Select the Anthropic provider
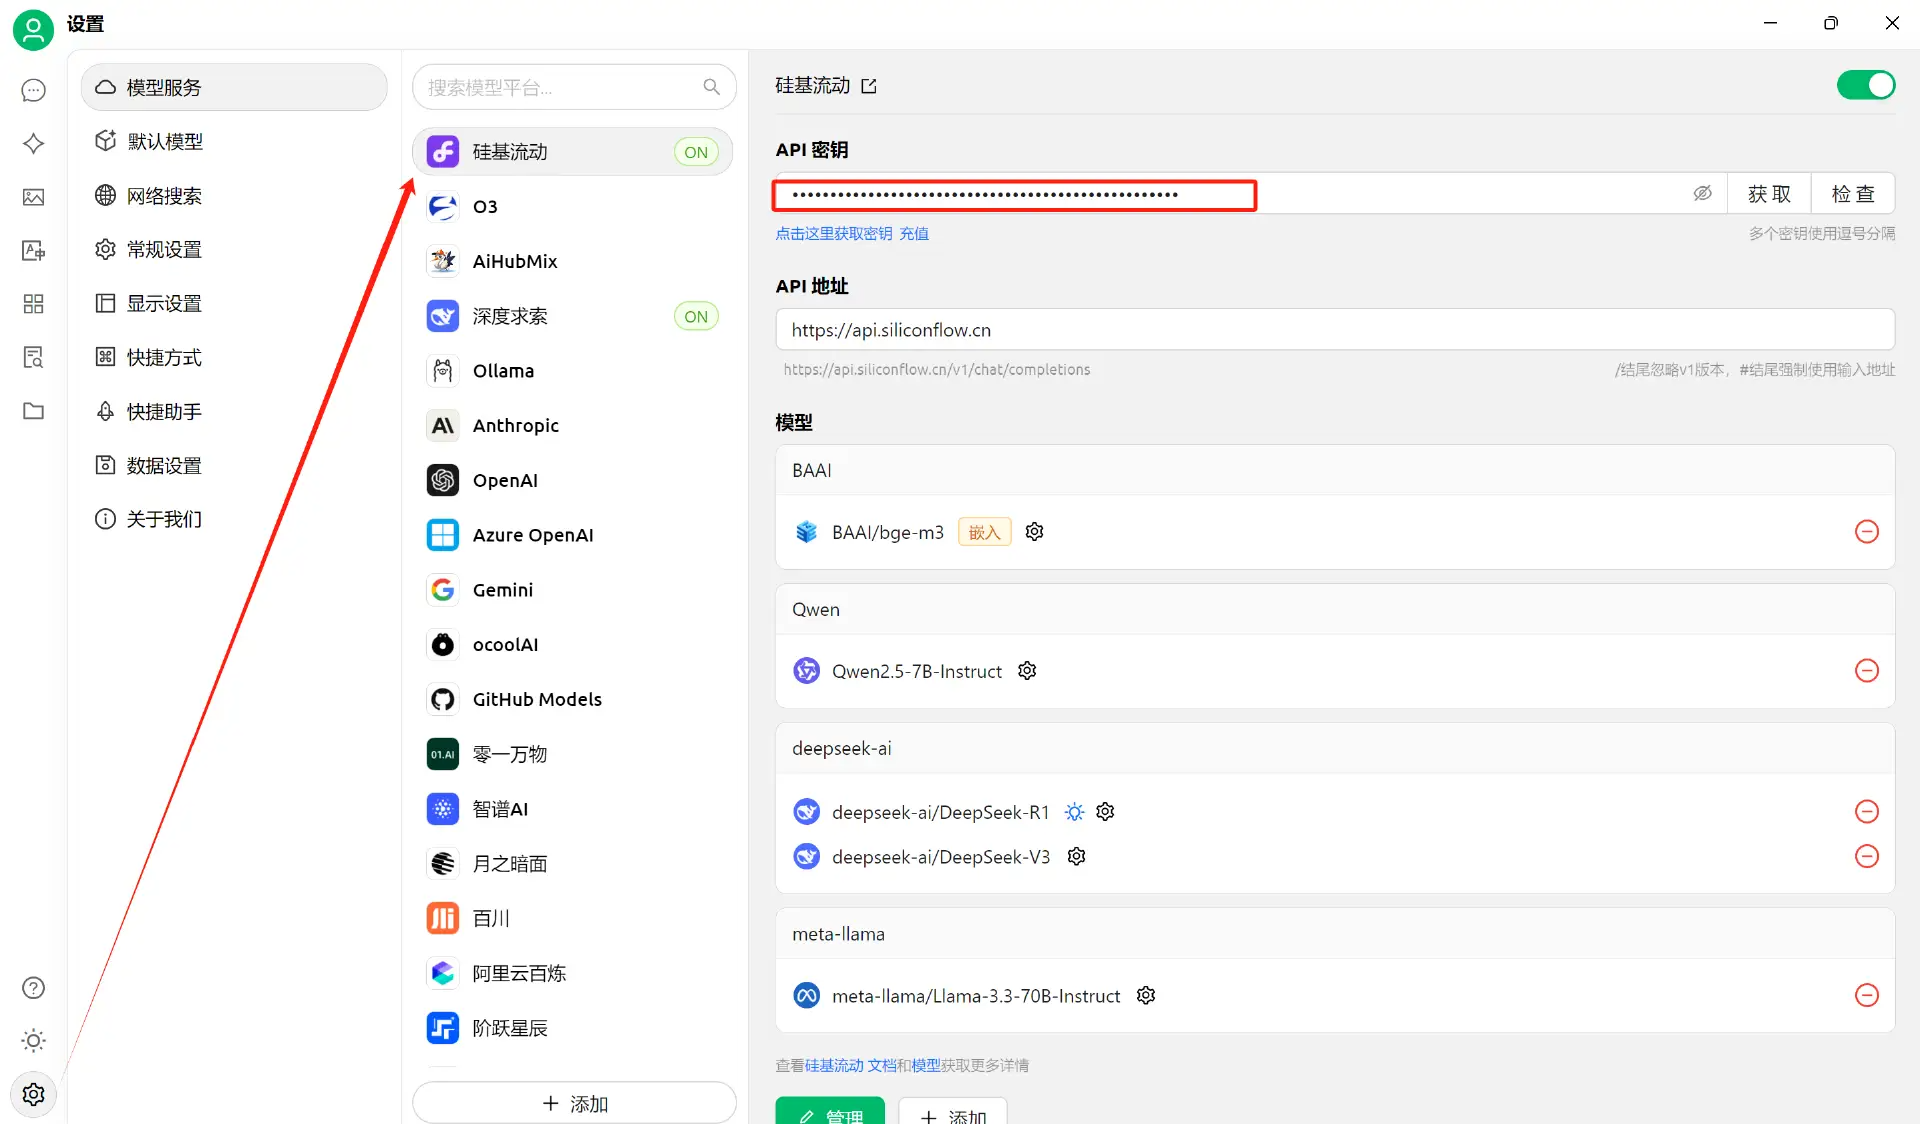Image resolution: width=1920 pixels, height=1124 pixels. [x=573, y=426]
